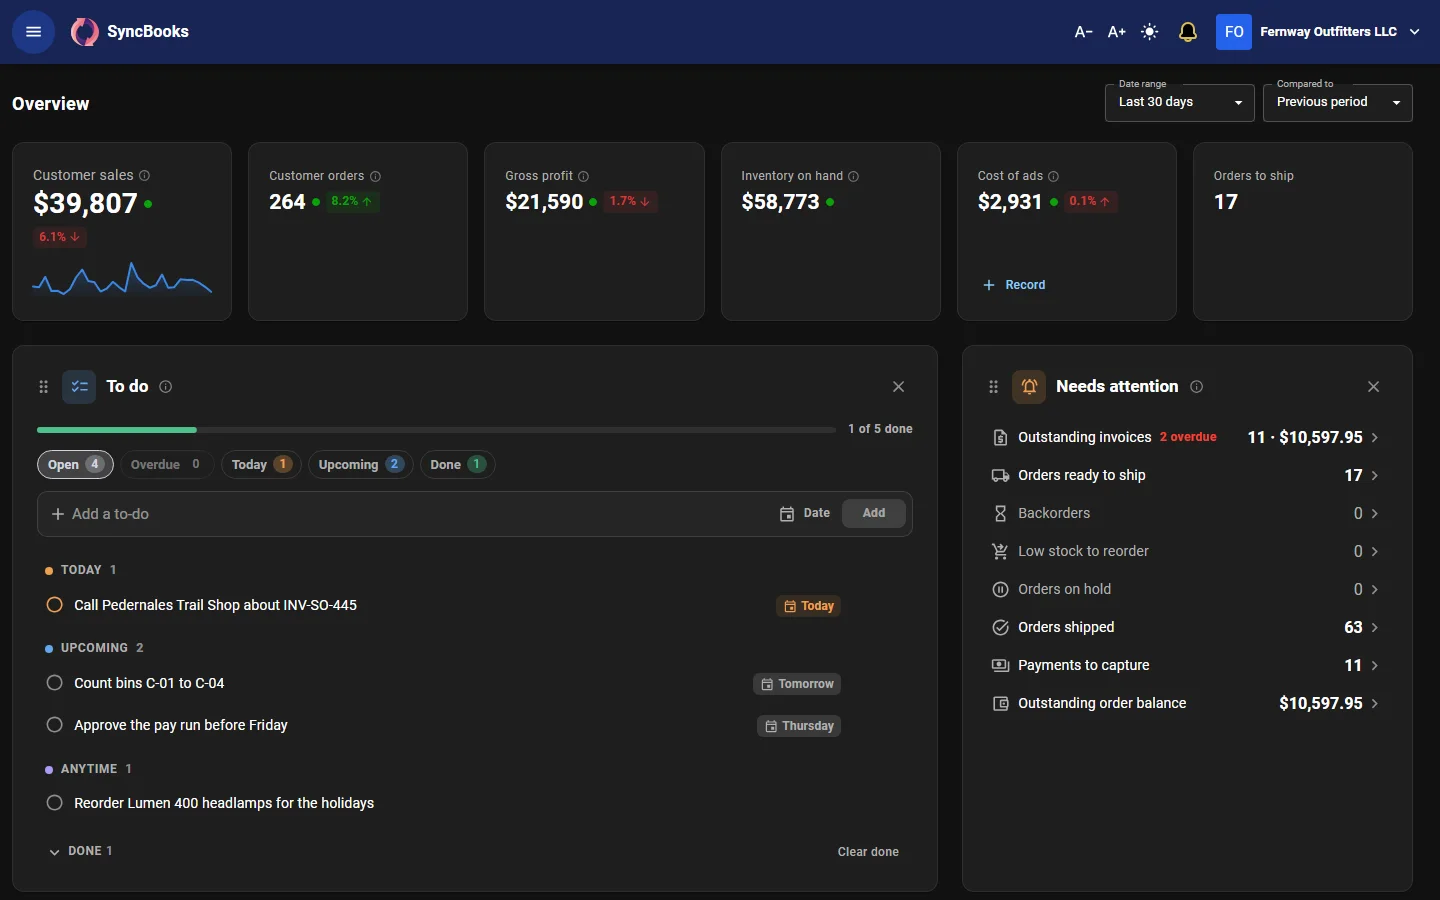
Task: Grab the Needs attention drag handle
Action: [x=993, y=387]
